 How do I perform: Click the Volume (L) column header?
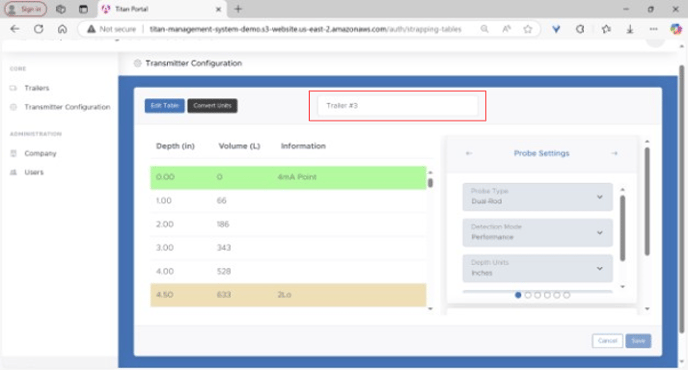(239, 146)
